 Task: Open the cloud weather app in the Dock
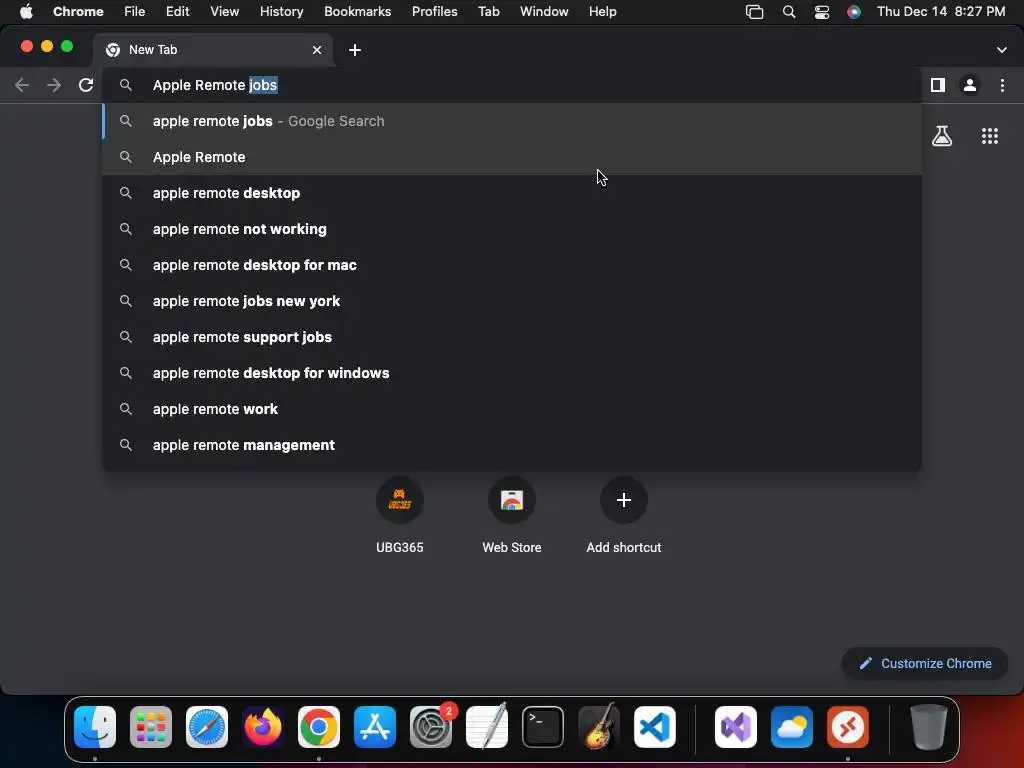(792, 727)
